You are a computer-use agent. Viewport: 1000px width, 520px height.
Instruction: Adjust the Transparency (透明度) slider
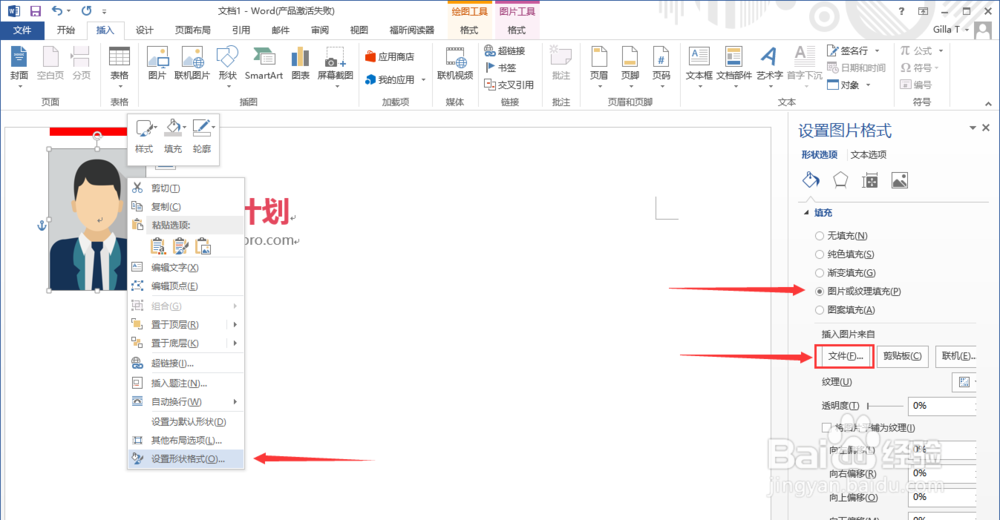[885, 406]
